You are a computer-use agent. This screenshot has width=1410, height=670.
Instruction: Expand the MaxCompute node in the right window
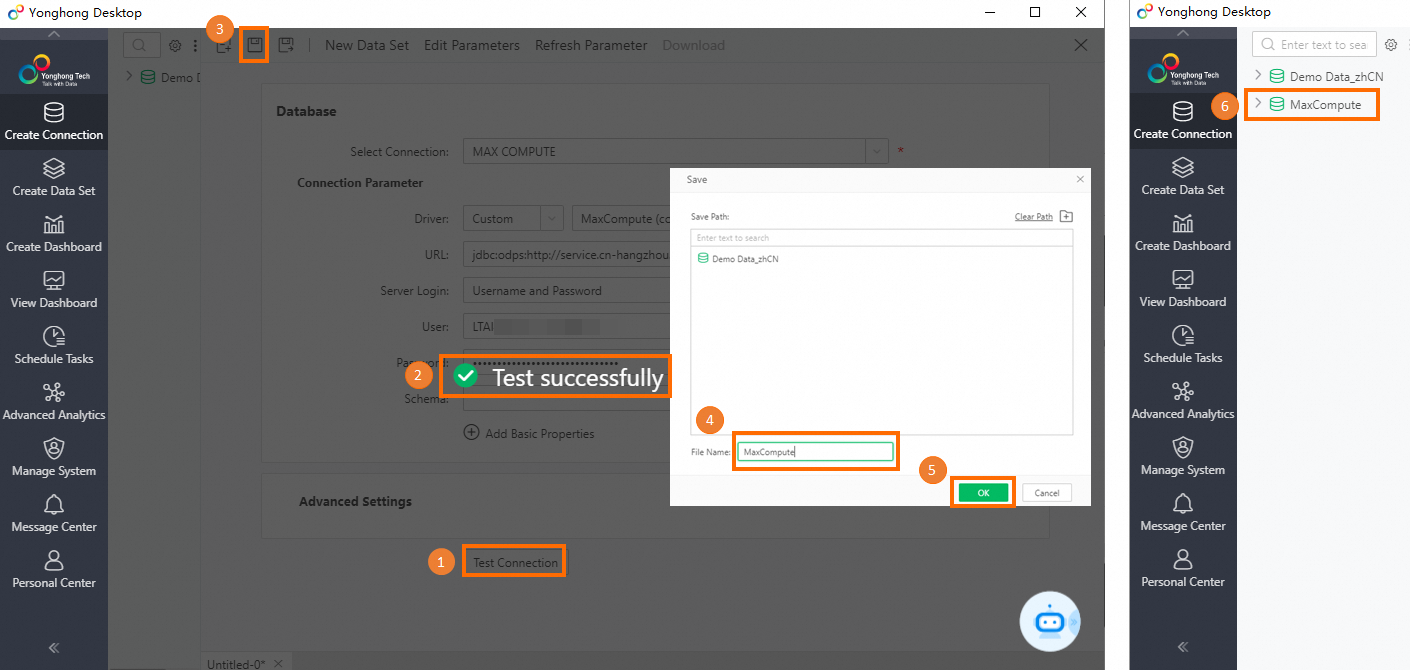[1258, 103]
